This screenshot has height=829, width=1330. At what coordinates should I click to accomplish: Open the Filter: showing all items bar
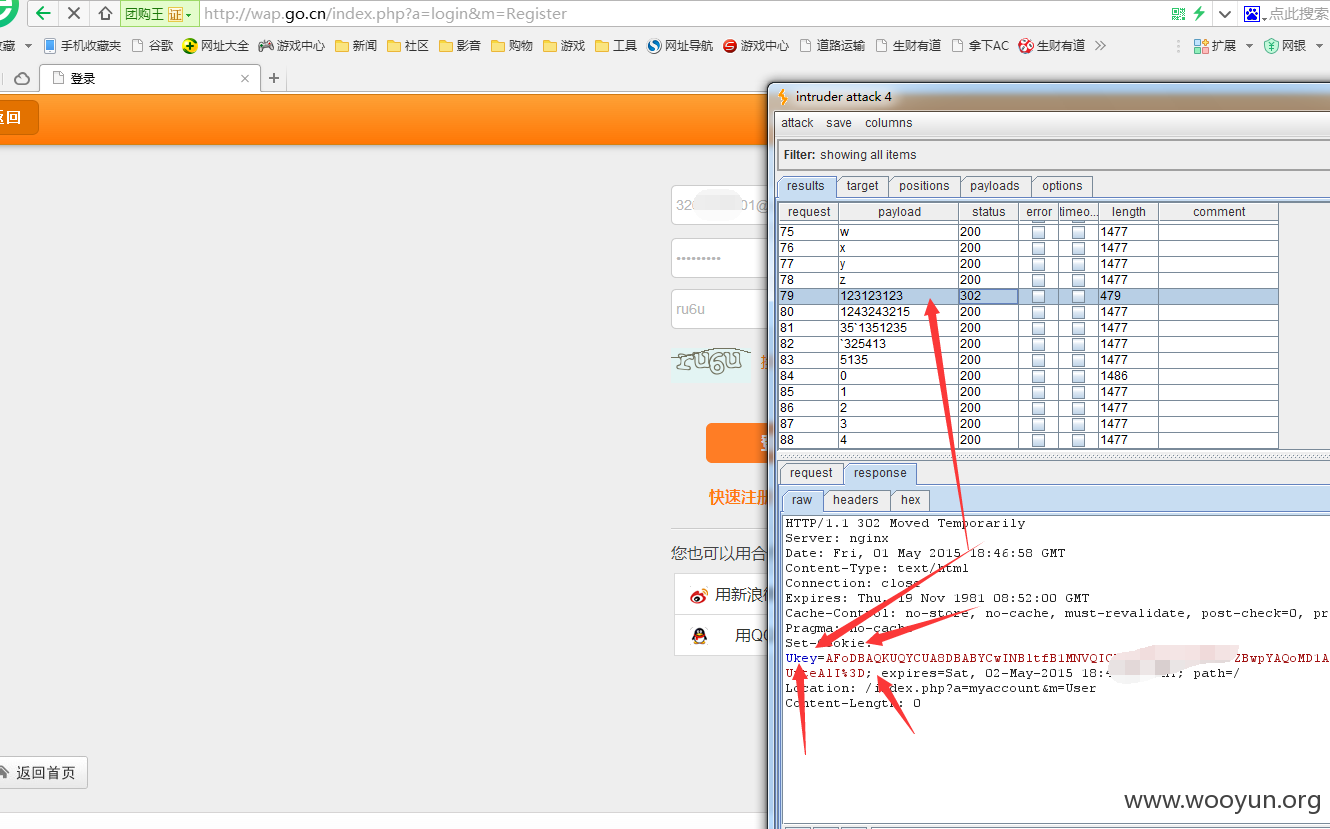click(x=1053, y=155)
